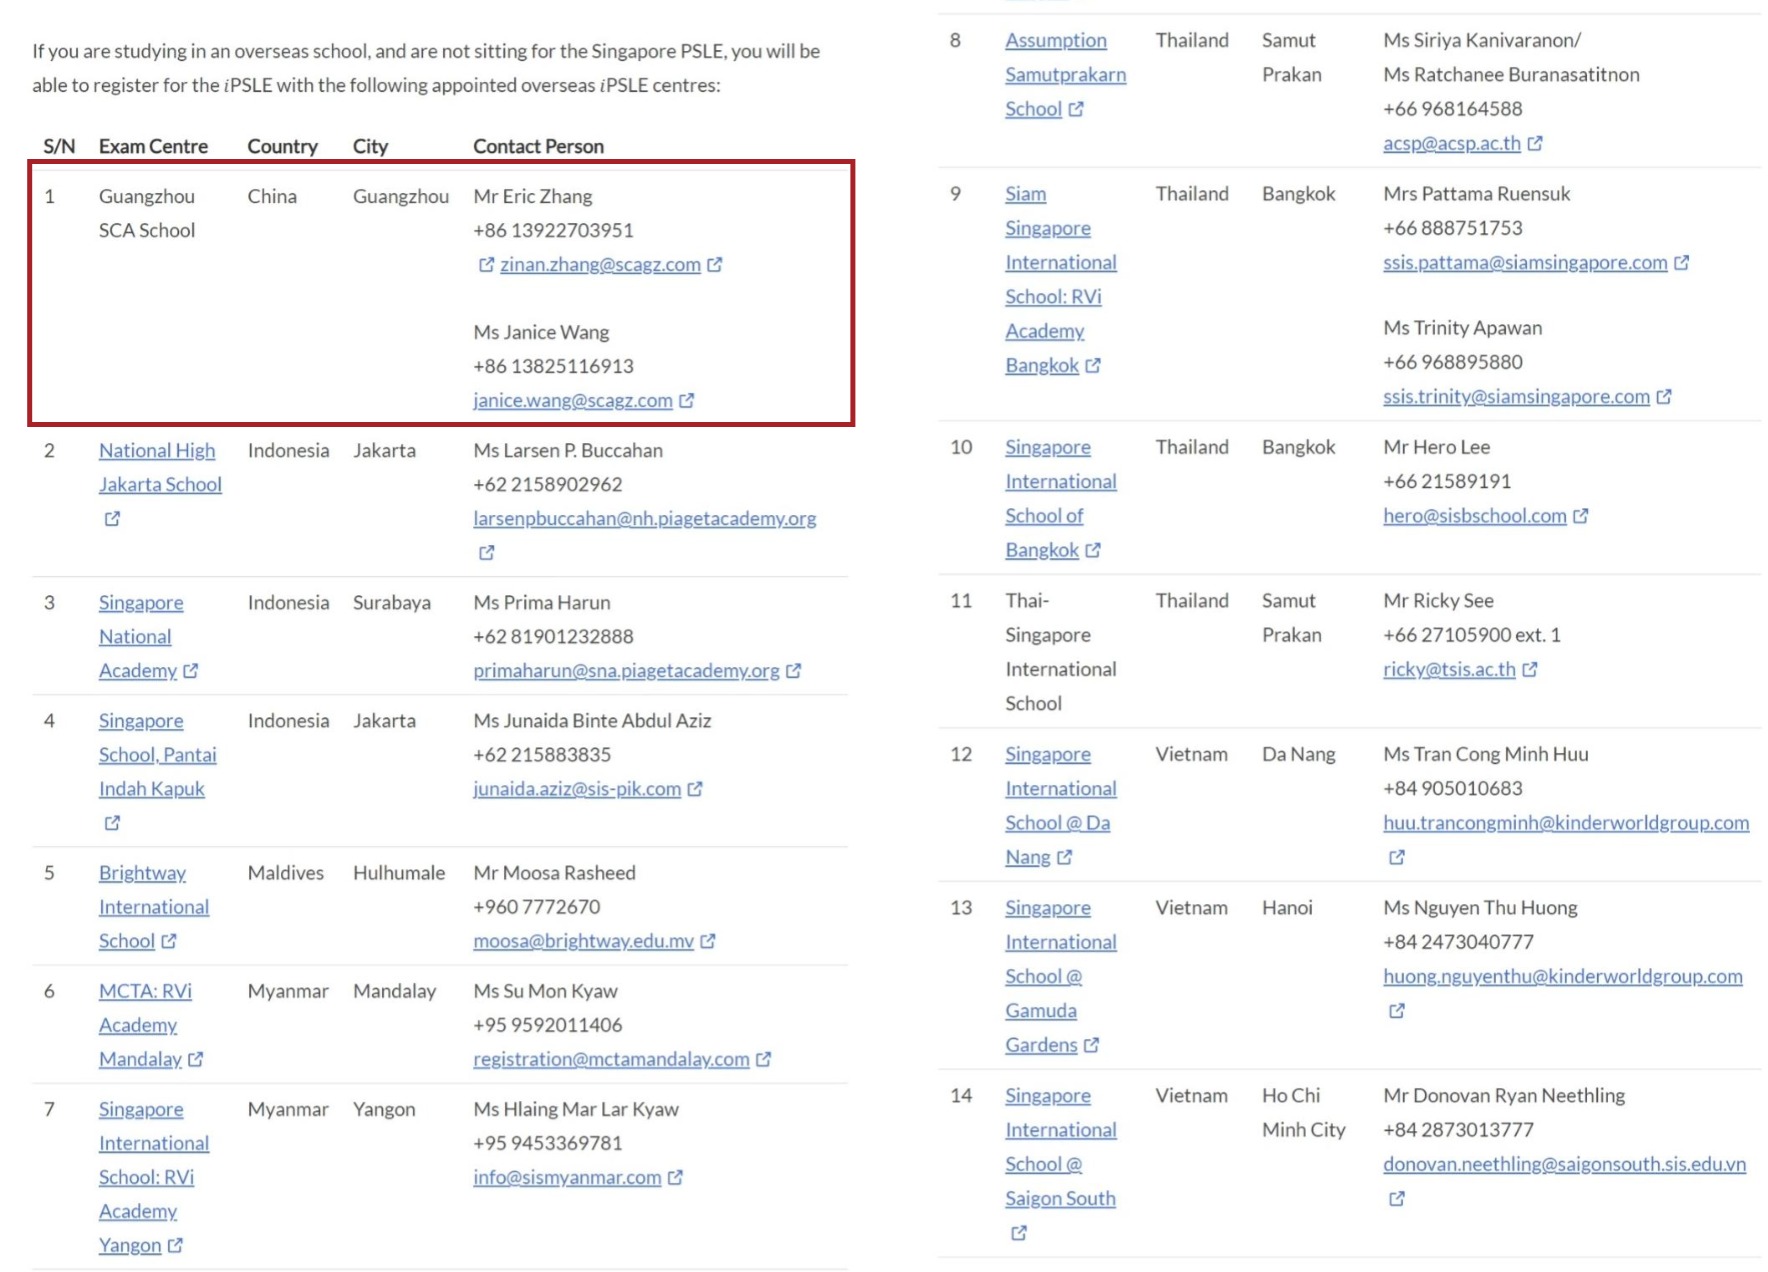Click the external-link icon after zinan.zhang@scagz.com
The width and height of the screenshot is (1768, 1272).
pos(714,265)
